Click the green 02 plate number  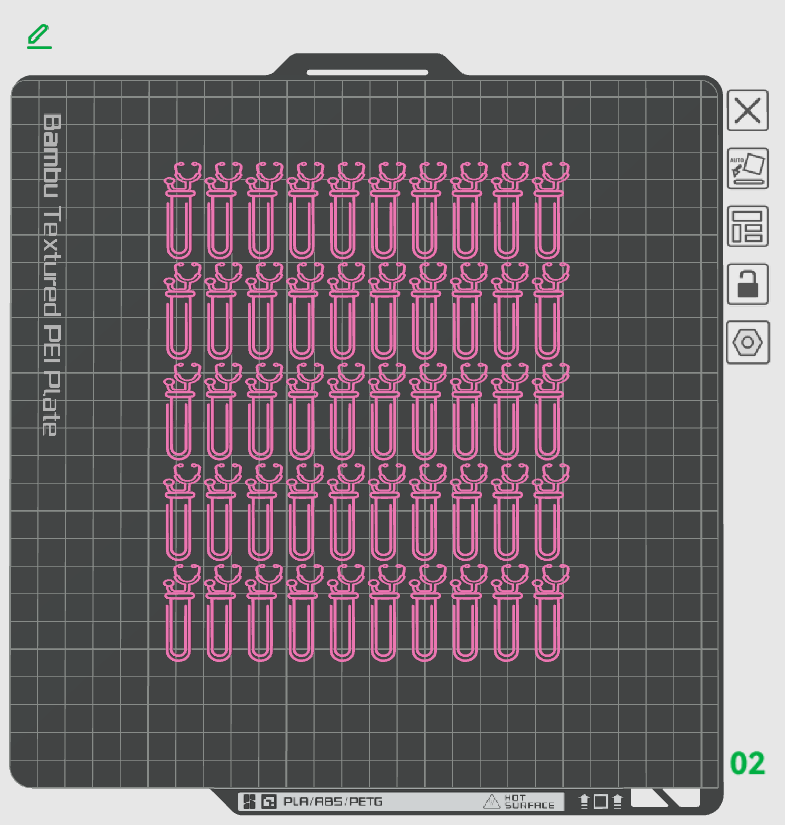point(747,763)
